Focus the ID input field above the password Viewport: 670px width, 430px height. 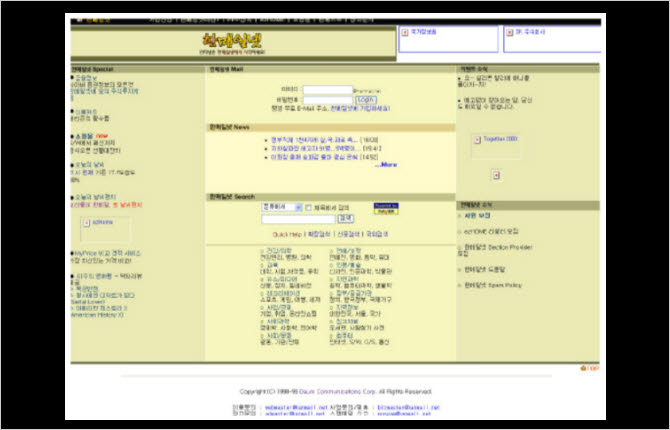(328, 90)
